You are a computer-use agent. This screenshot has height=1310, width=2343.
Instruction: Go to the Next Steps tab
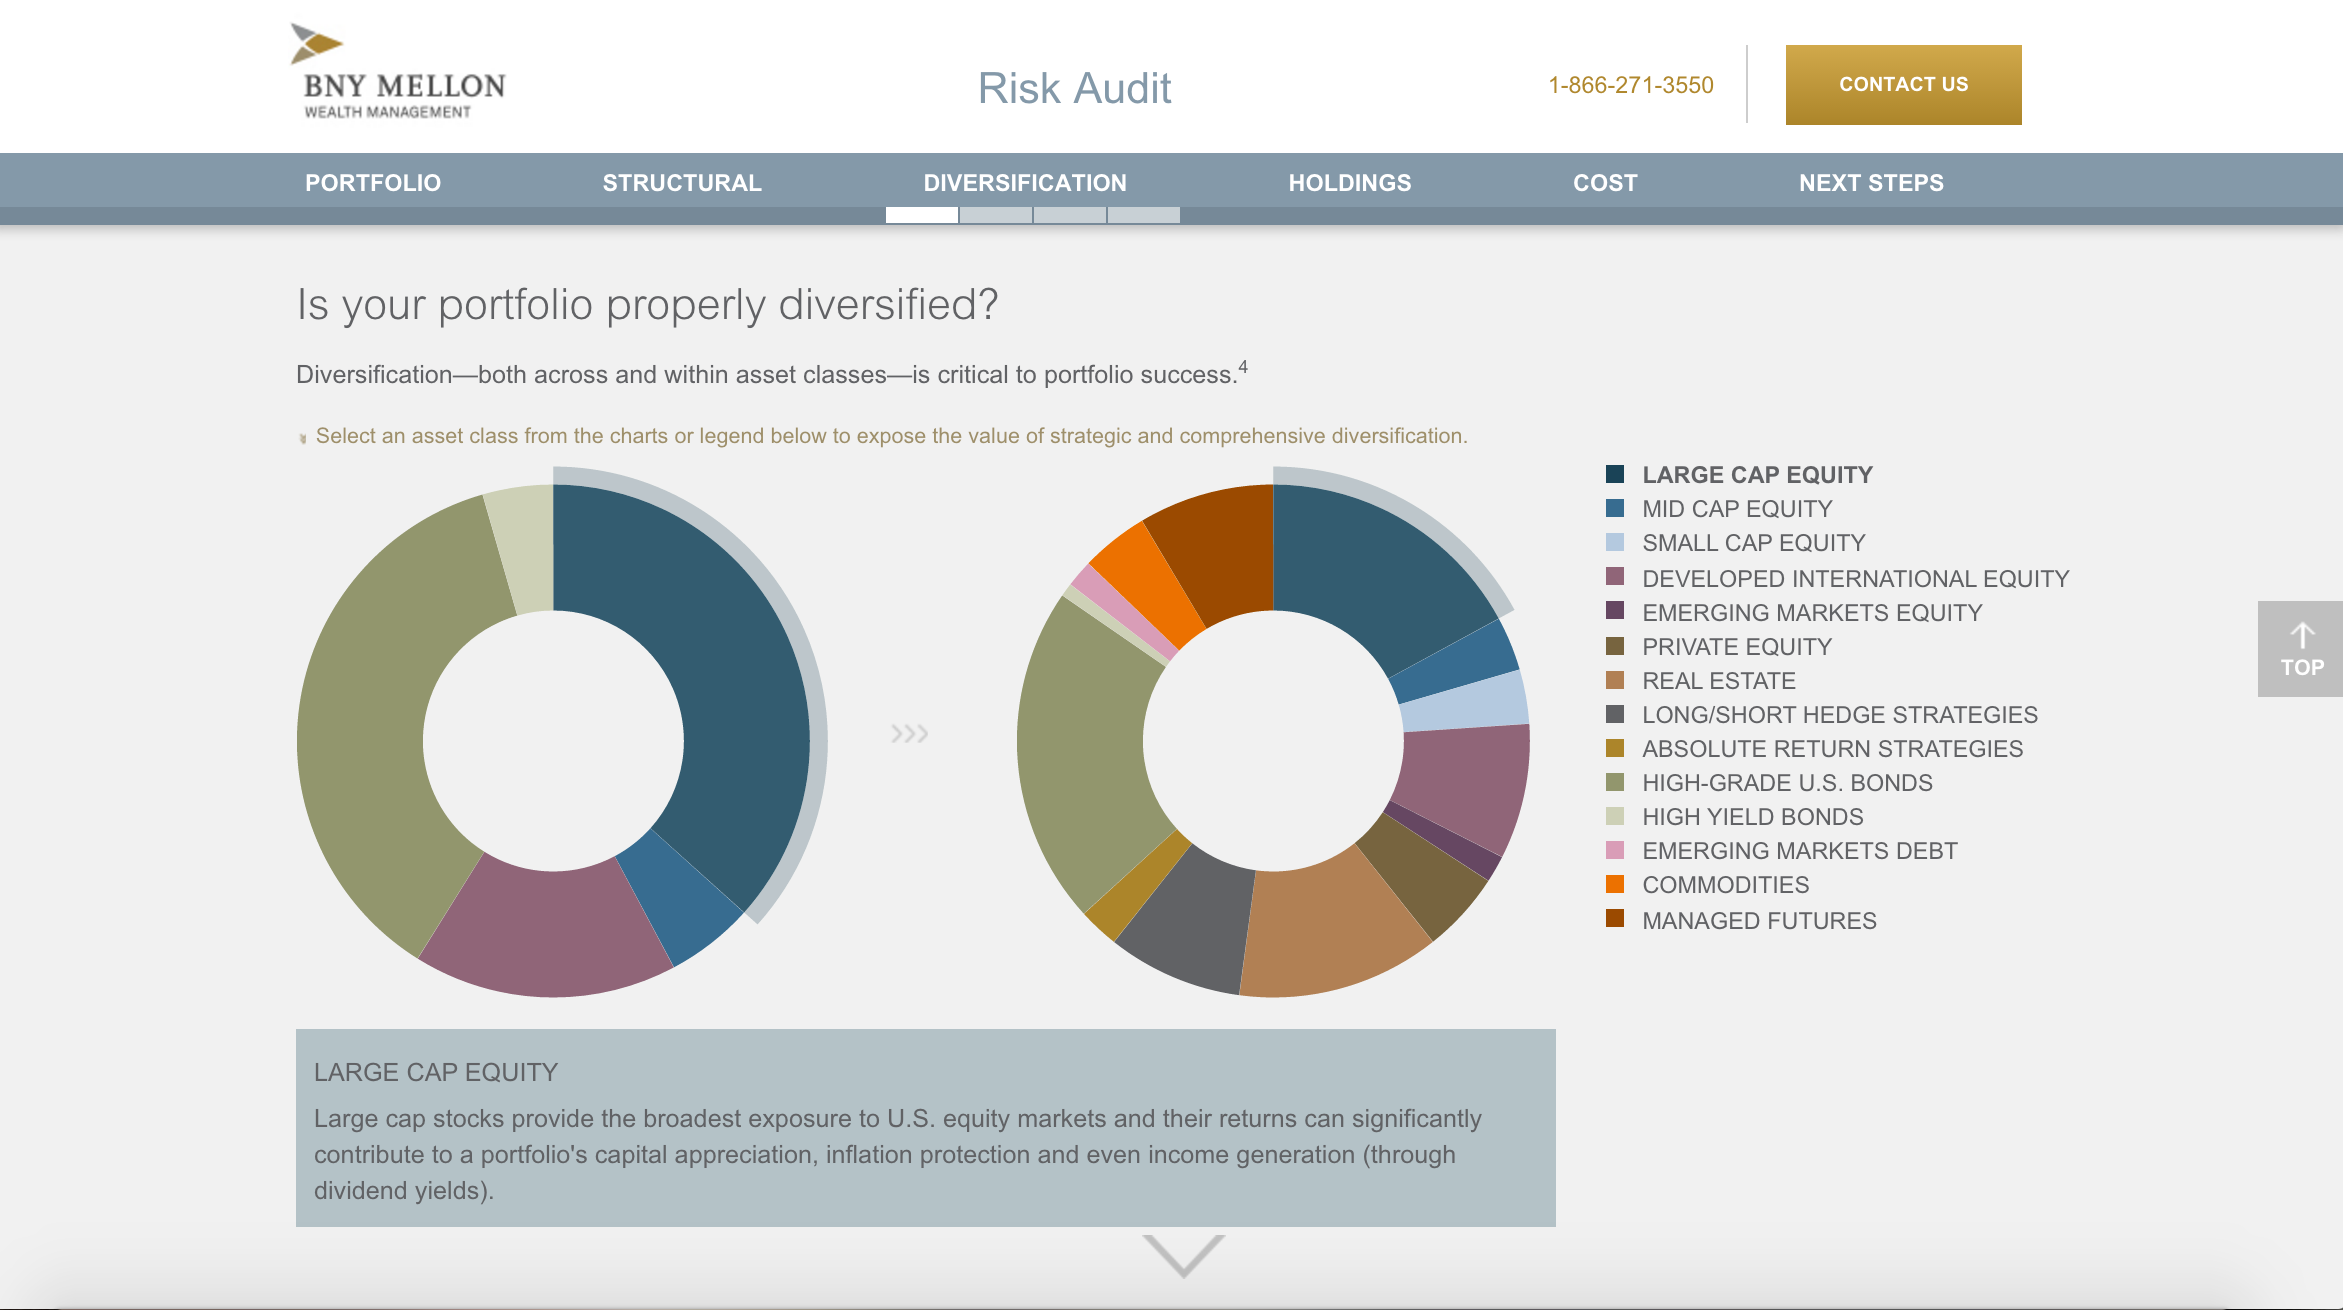tap(1870, 183)
